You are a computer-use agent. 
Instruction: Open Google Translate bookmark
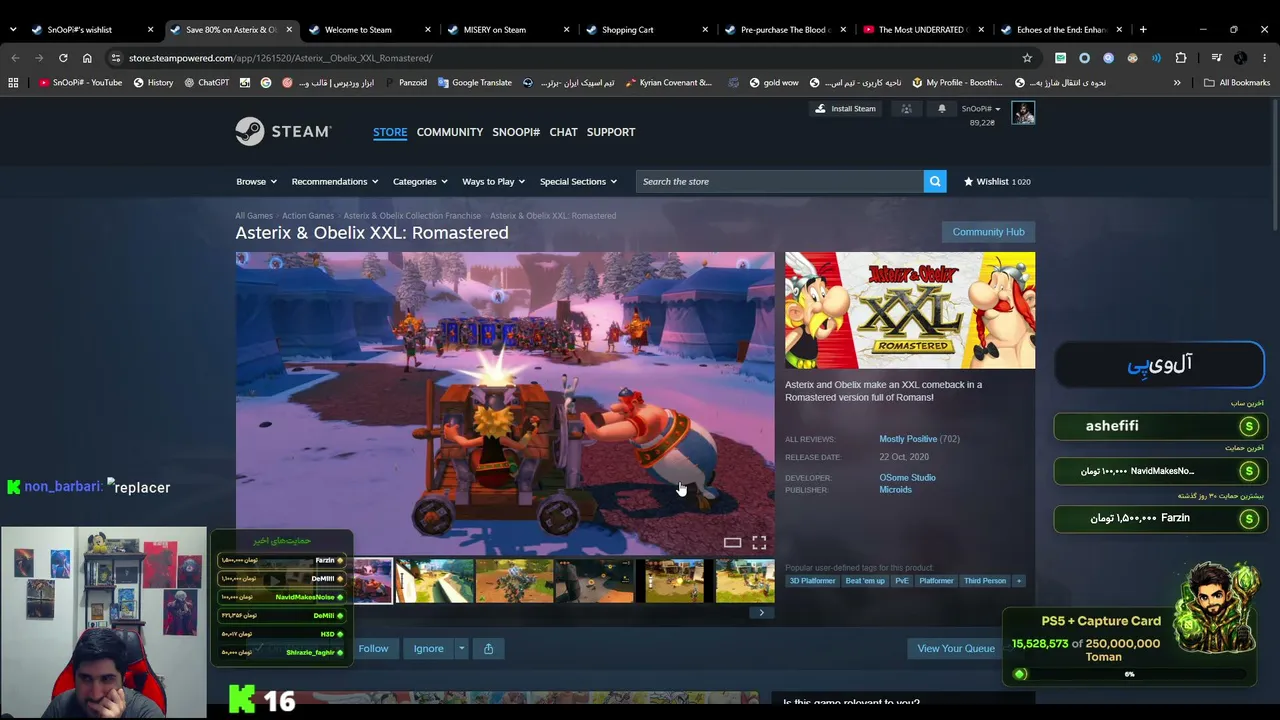(474, 83)
